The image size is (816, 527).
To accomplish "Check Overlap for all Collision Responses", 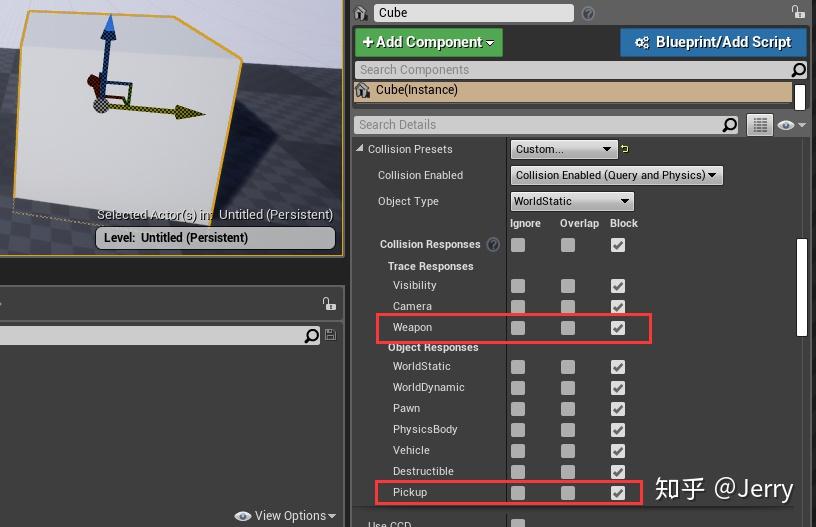I will (568, 245).
